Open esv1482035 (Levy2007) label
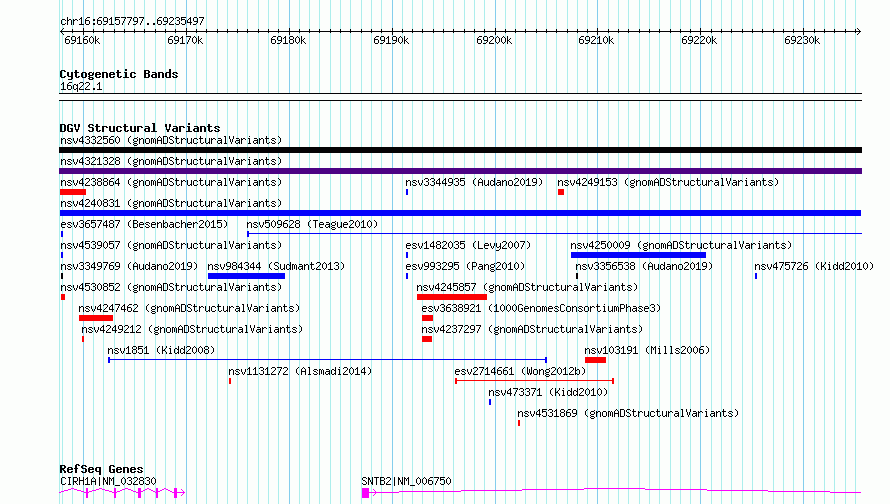This screenshot has height=504, width=890. (x=468, y=245)
